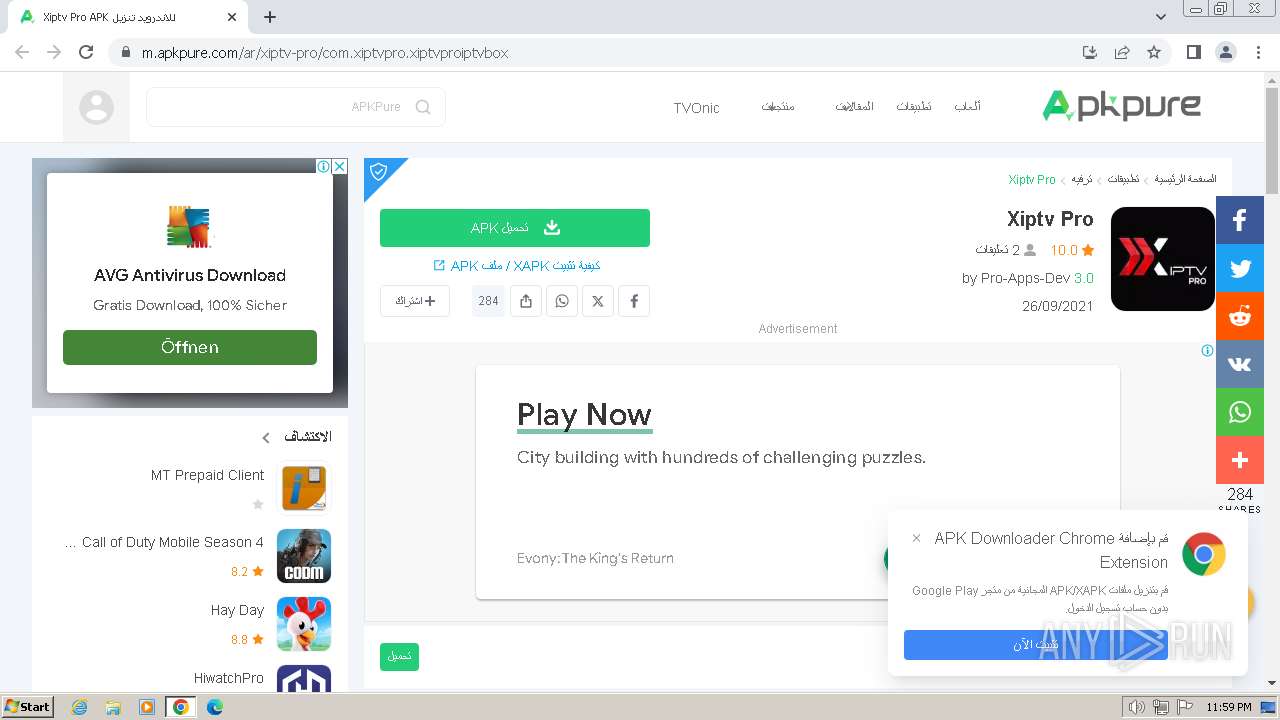
Task: Close the AVG advertisement with X icon
Action: (340, 166)
